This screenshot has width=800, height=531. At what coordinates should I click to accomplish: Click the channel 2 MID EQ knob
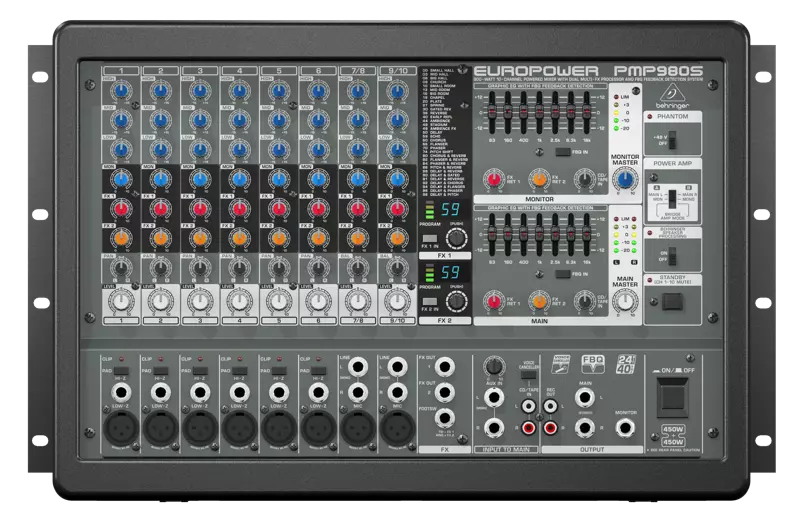pos(160,120)
